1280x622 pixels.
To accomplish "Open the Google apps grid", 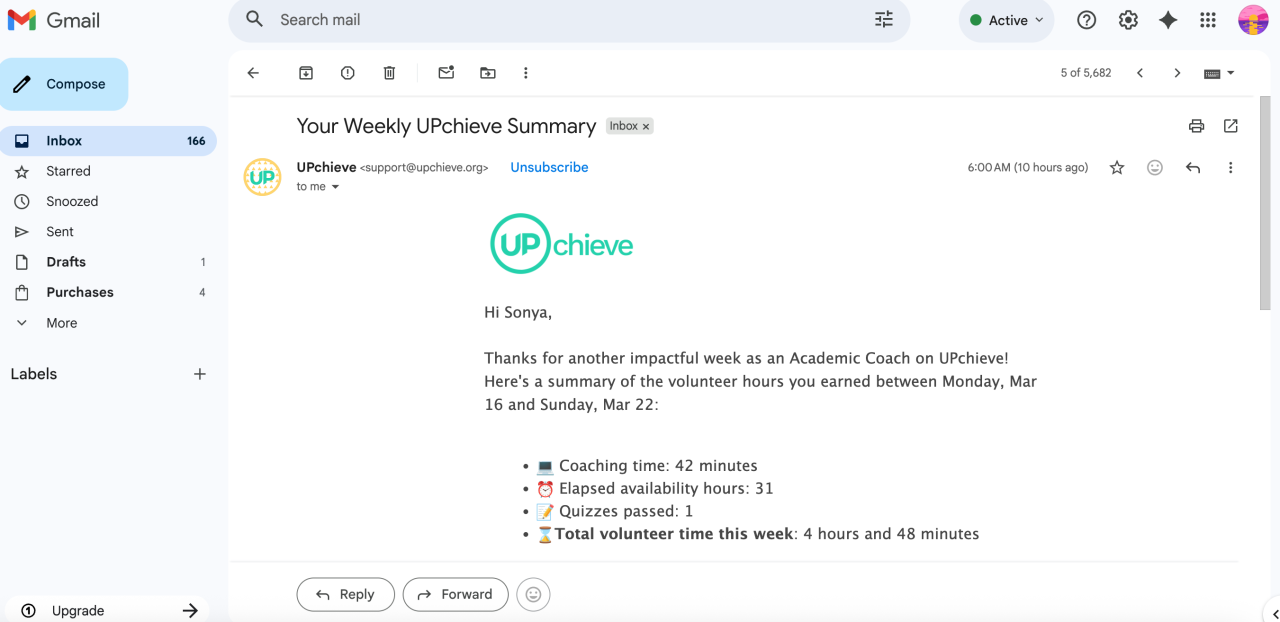I will click(1208, 20).
